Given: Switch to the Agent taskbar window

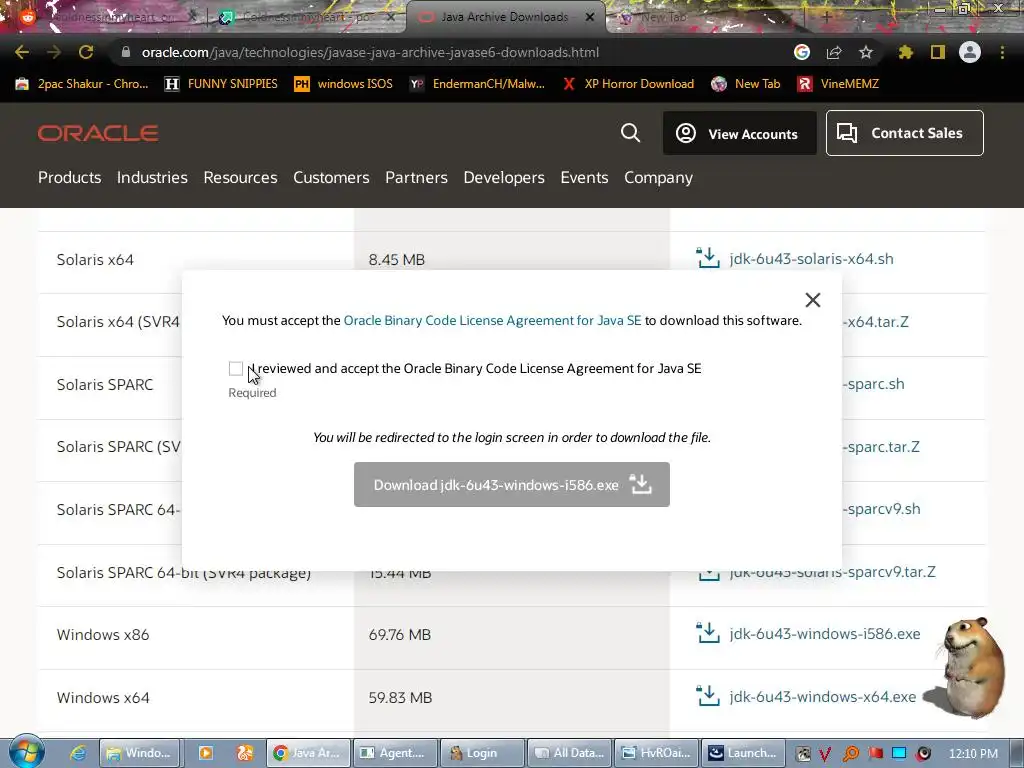Looking at the screenshot, I should [394, 753].
